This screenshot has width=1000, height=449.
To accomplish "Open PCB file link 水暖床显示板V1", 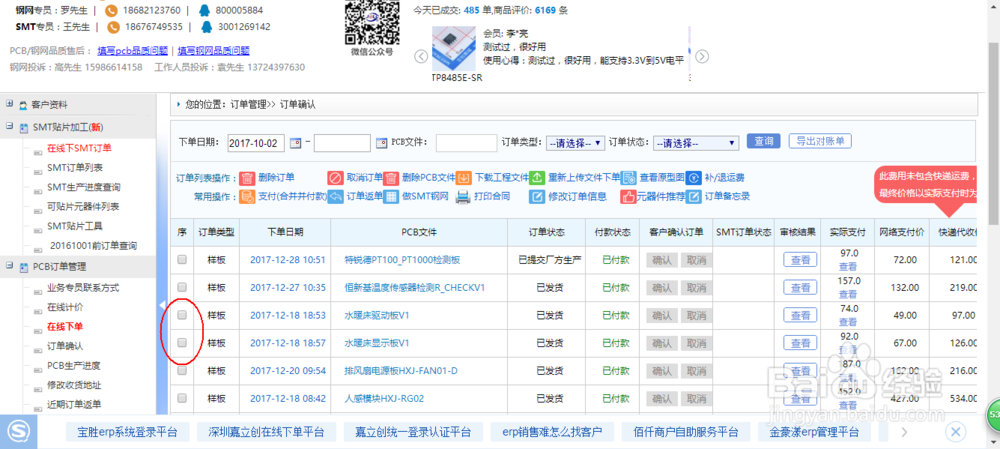I will pos(377,343).
